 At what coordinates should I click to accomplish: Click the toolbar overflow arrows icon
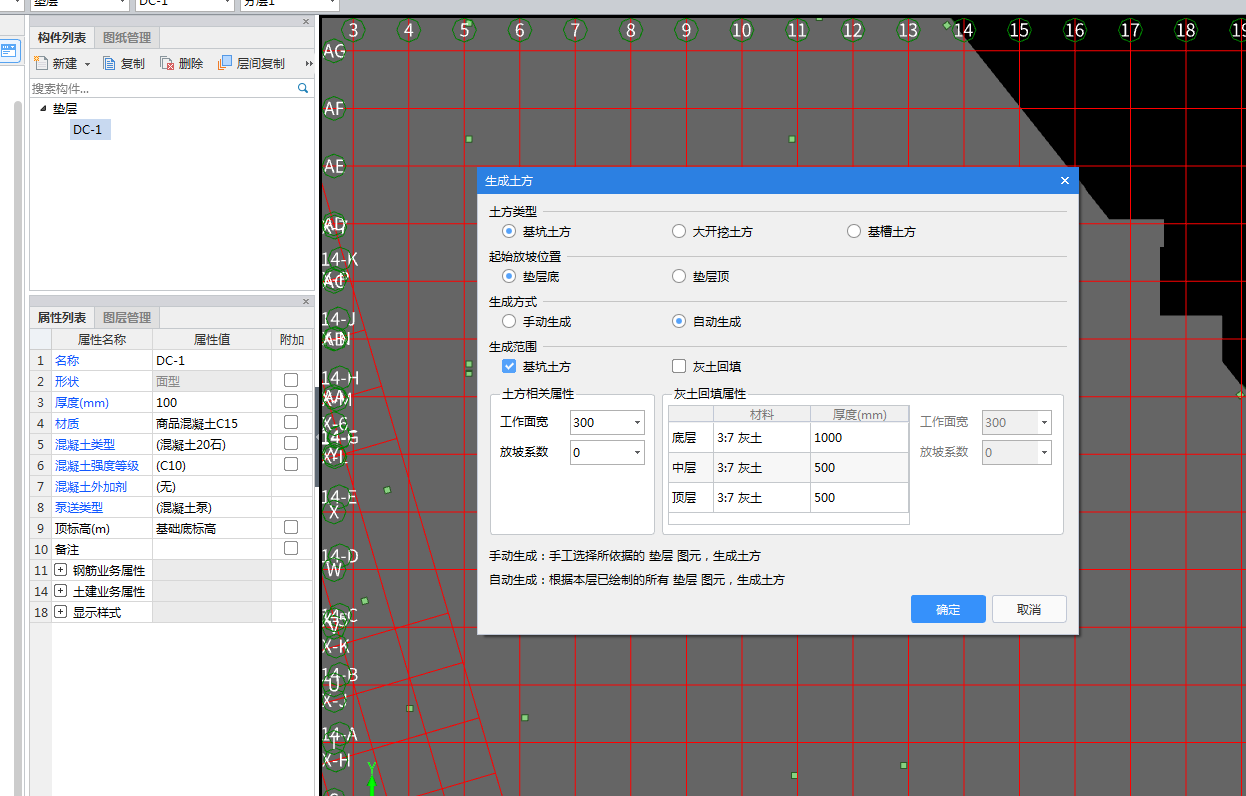tap(309, 63)
